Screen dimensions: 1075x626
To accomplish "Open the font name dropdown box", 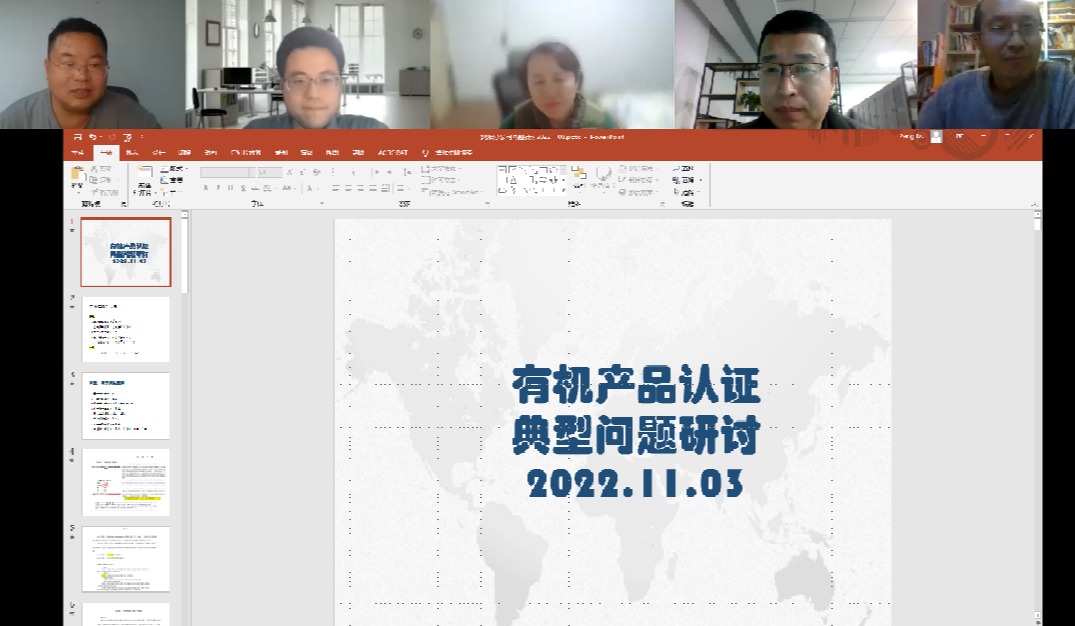I will [x=224, y=172].
